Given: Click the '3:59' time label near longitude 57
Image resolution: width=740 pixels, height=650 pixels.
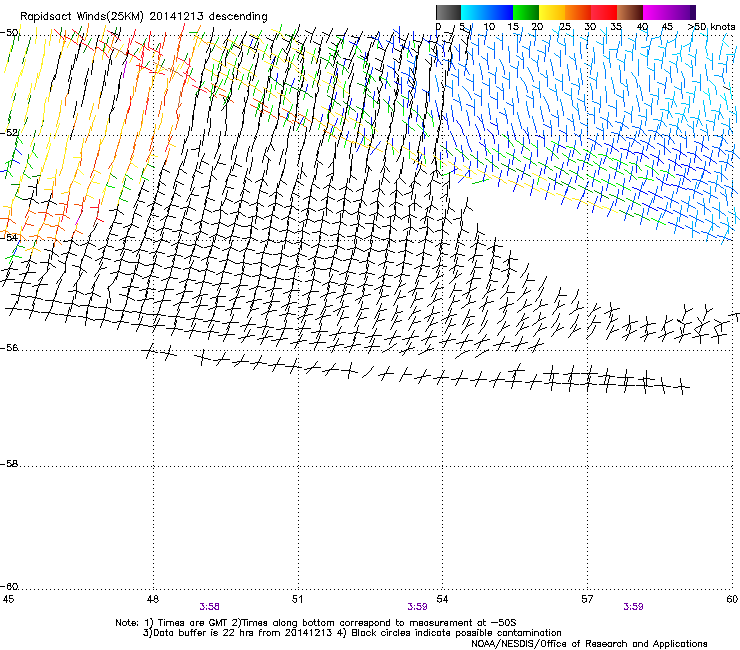Looking at the screenshot, I should click(x=633, y=607).
